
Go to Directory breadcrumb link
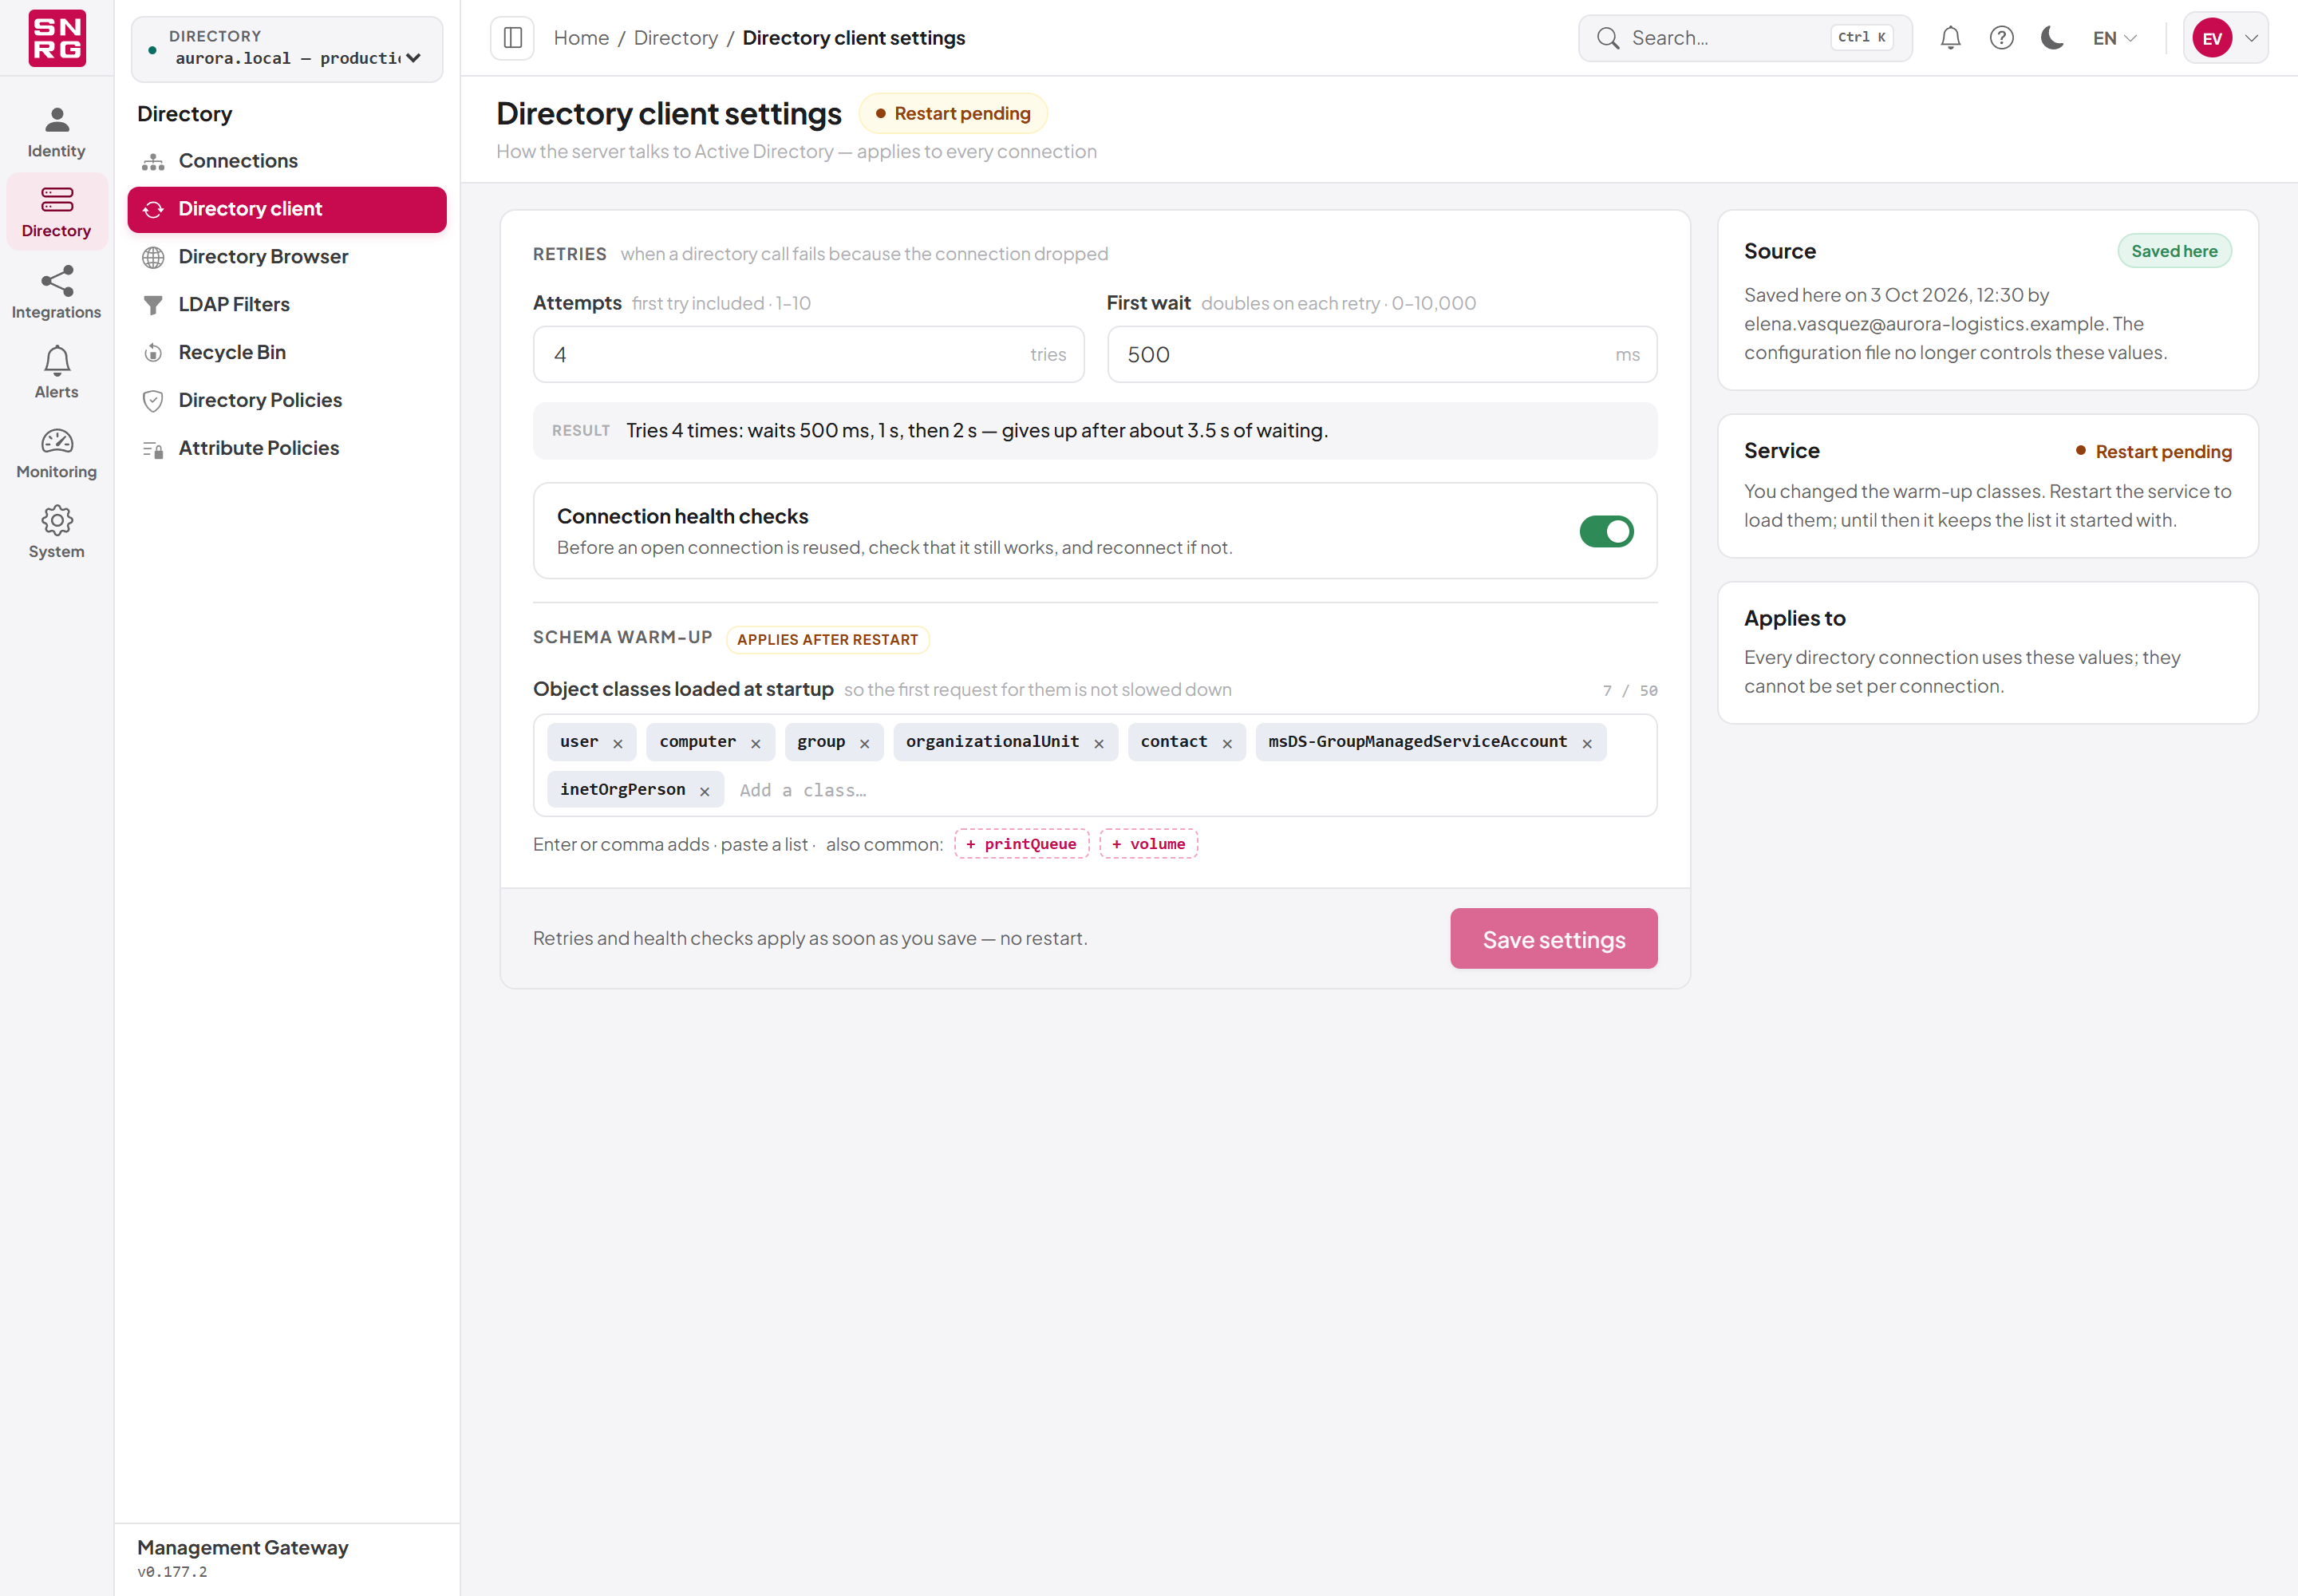[x=676, y=38]
